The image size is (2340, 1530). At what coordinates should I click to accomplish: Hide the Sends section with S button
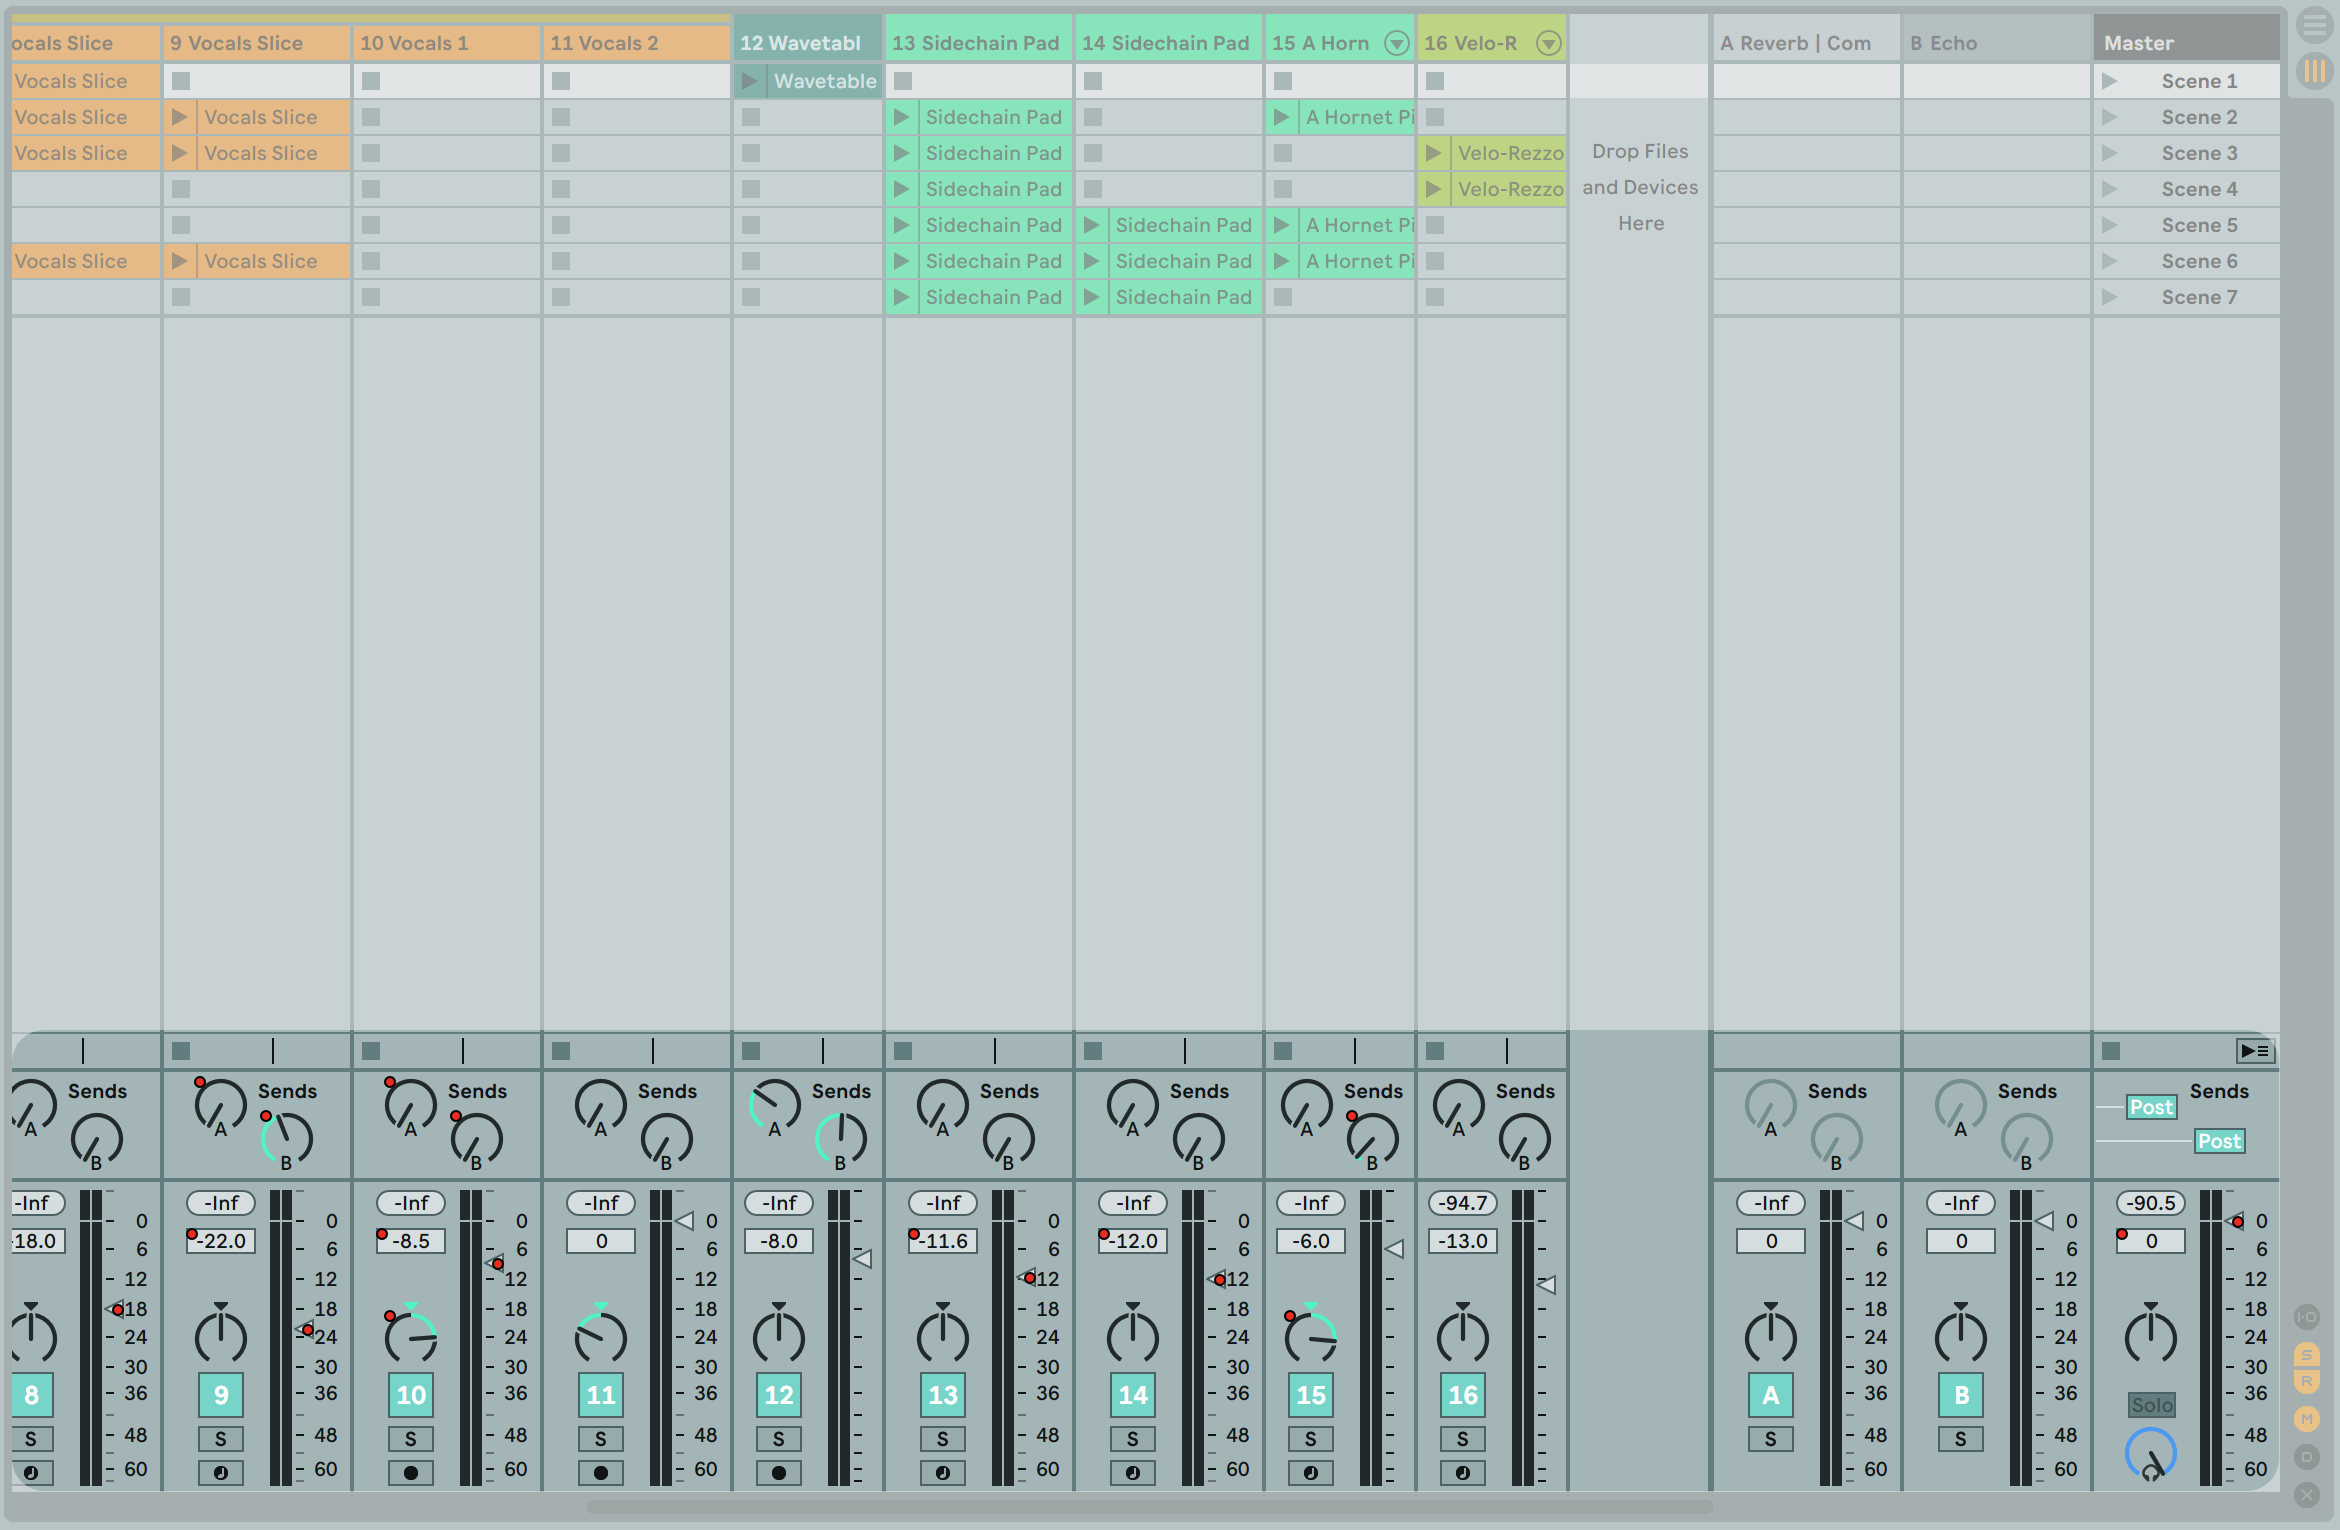click(2307, 1354)
